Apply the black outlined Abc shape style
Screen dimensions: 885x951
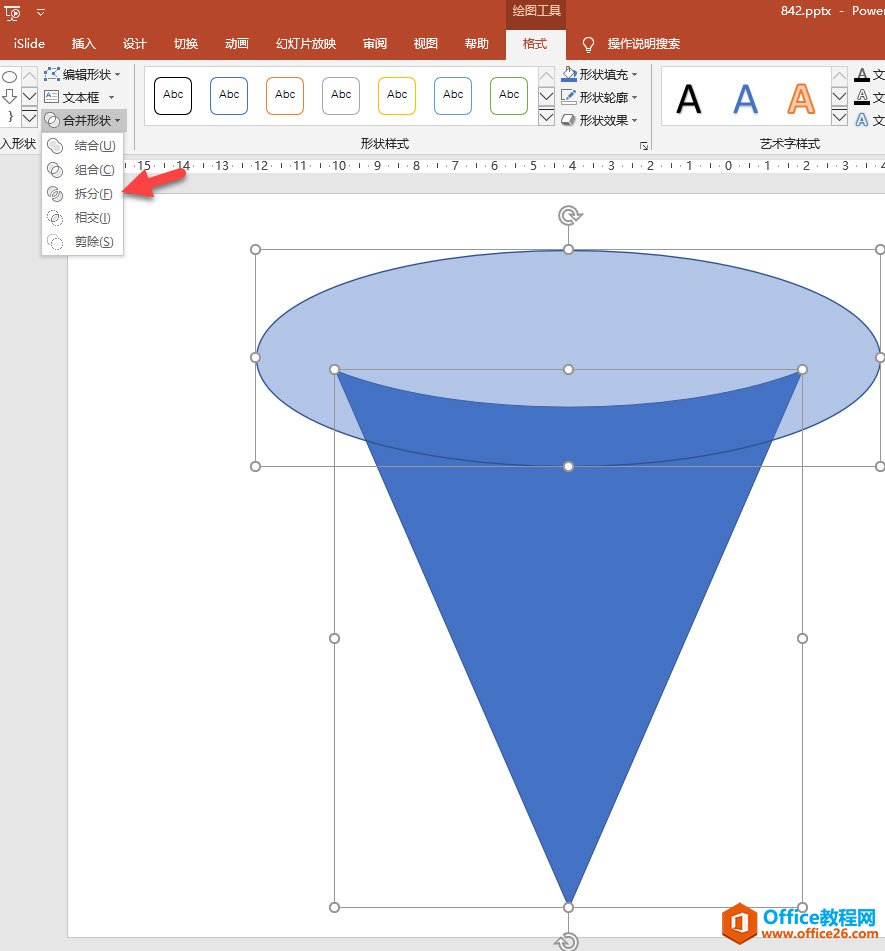[173, 95]
